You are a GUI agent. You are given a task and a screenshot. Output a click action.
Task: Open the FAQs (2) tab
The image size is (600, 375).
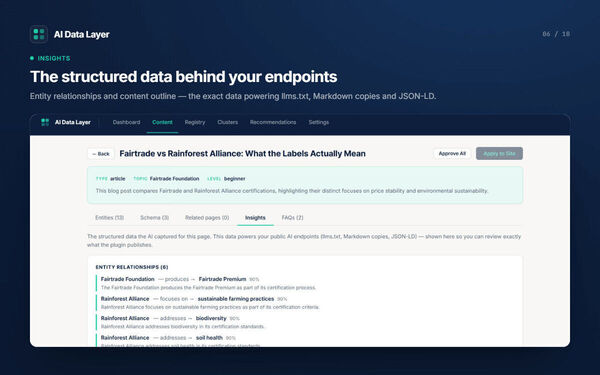[292, 217]
